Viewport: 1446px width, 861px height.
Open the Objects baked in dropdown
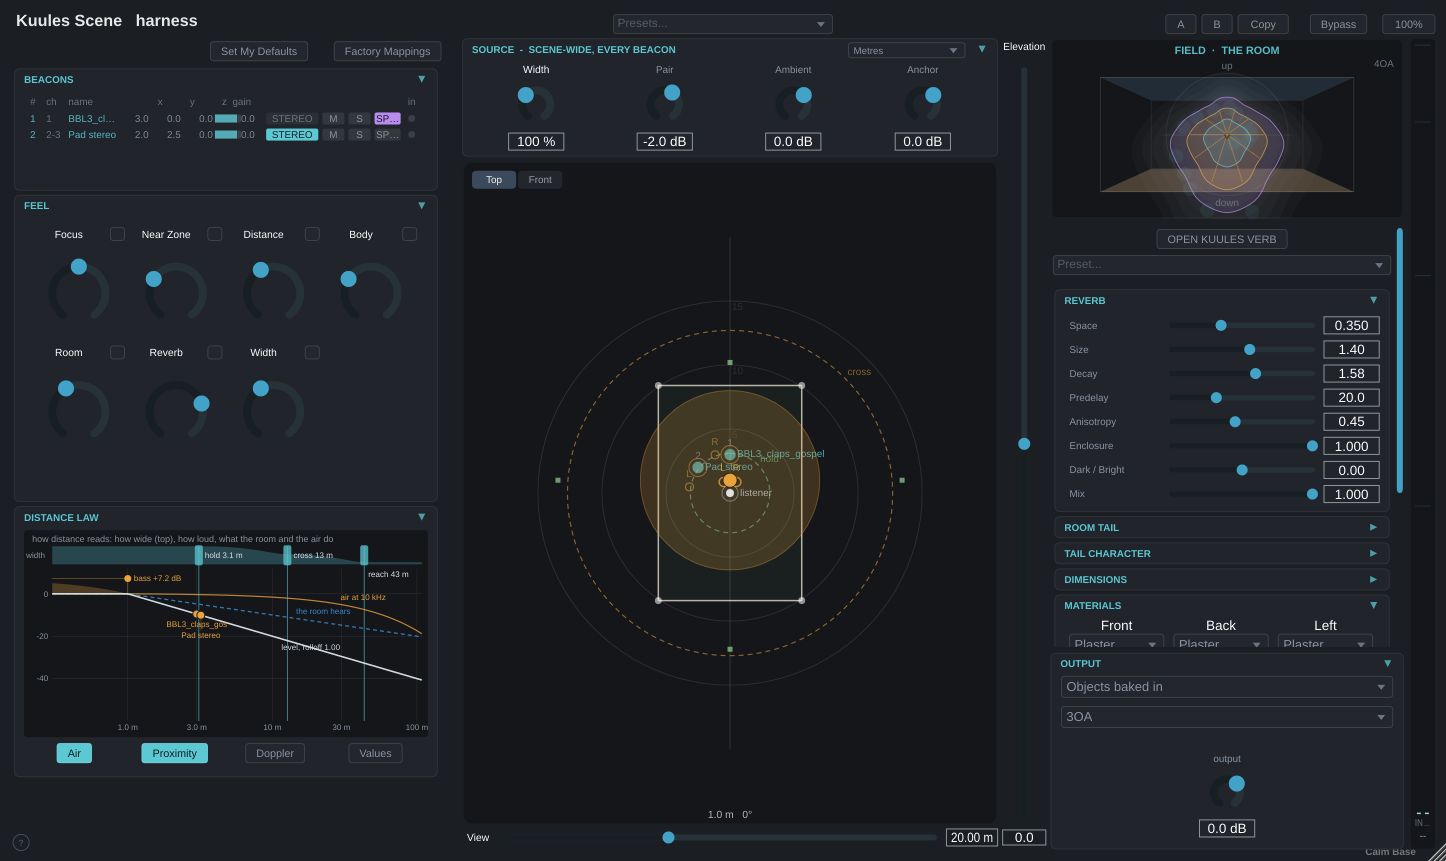coord(1226,687)
